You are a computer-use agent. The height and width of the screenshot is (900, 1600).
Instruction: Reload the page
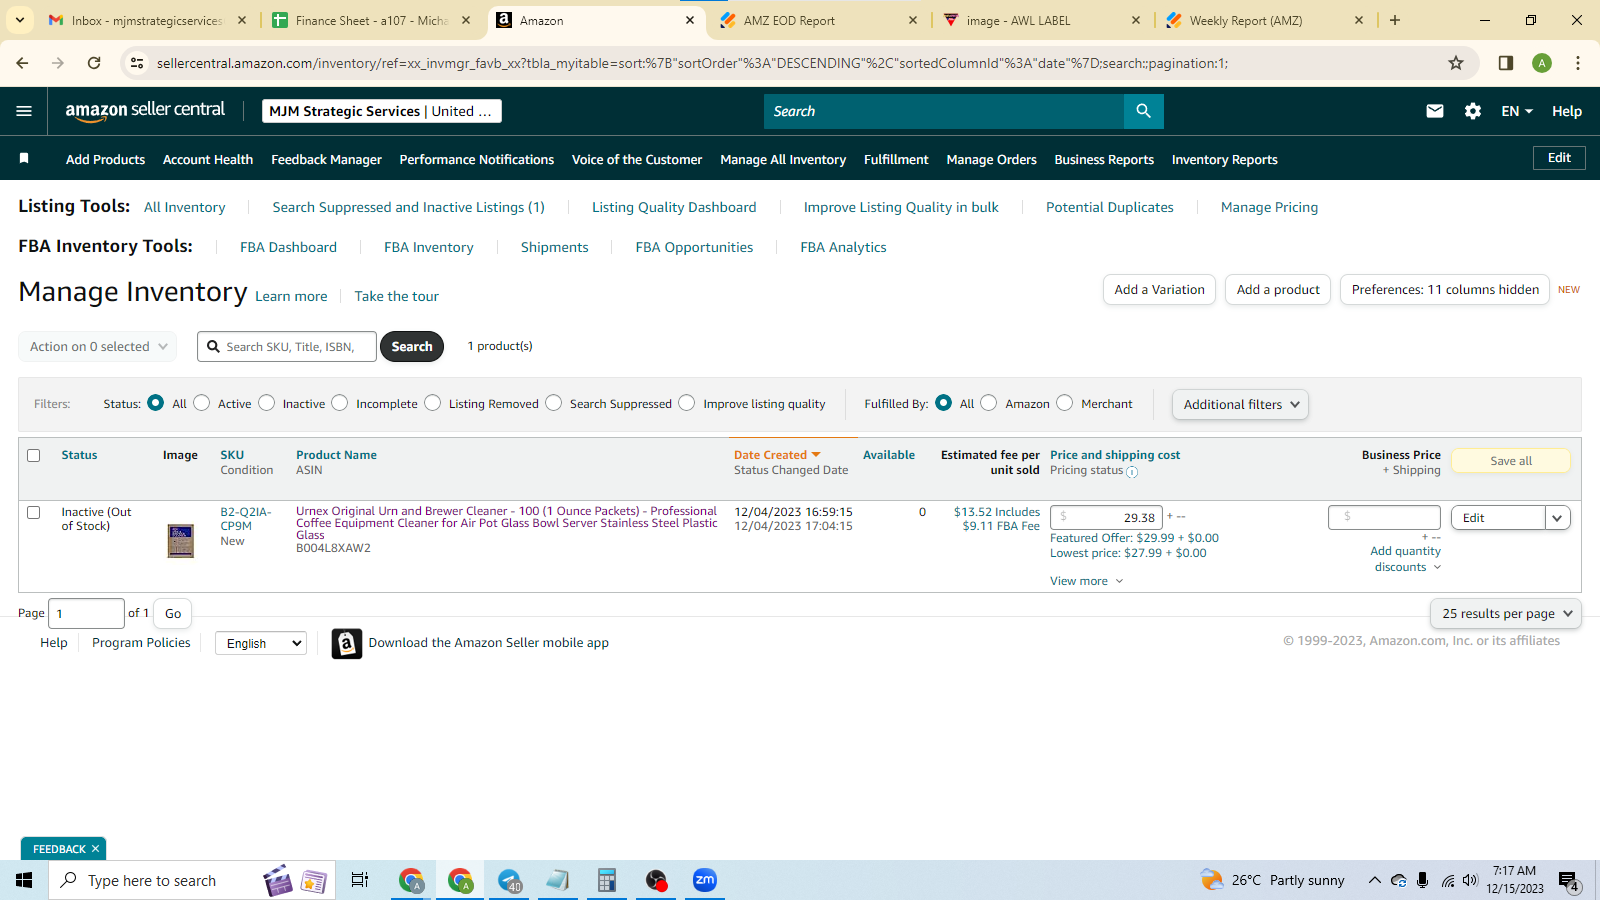click(x=94, y=63)
